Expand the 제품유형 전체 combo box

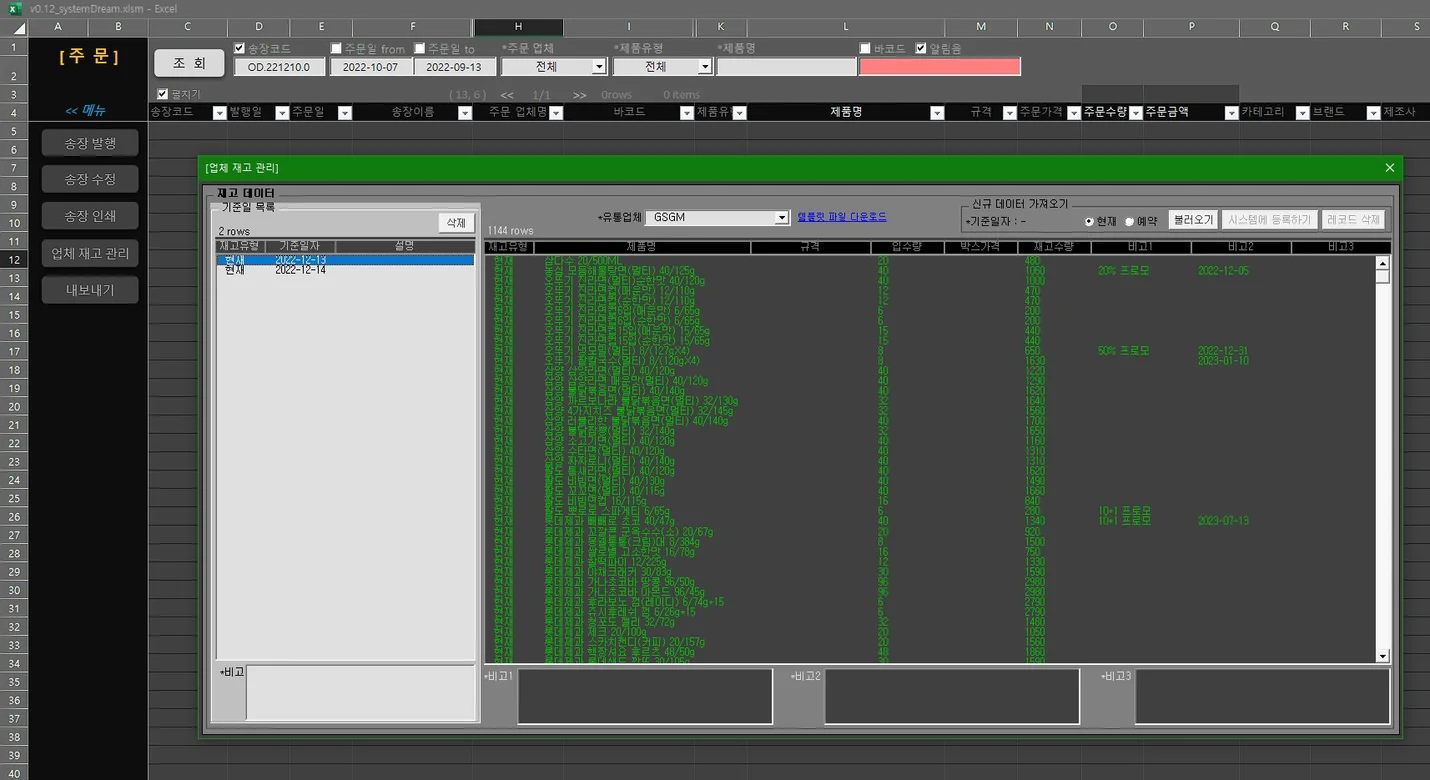pyautogui.click(x=705, y=67)
